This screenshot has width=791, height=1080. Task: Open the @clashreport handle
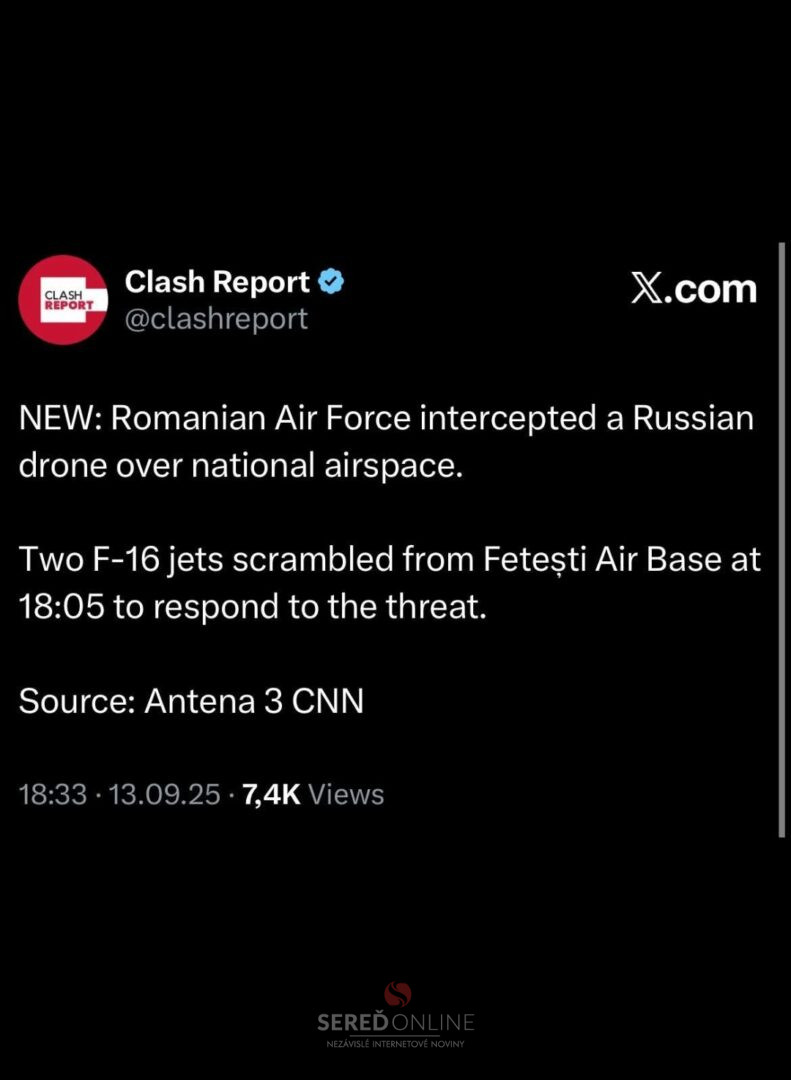tap(216, 319)
